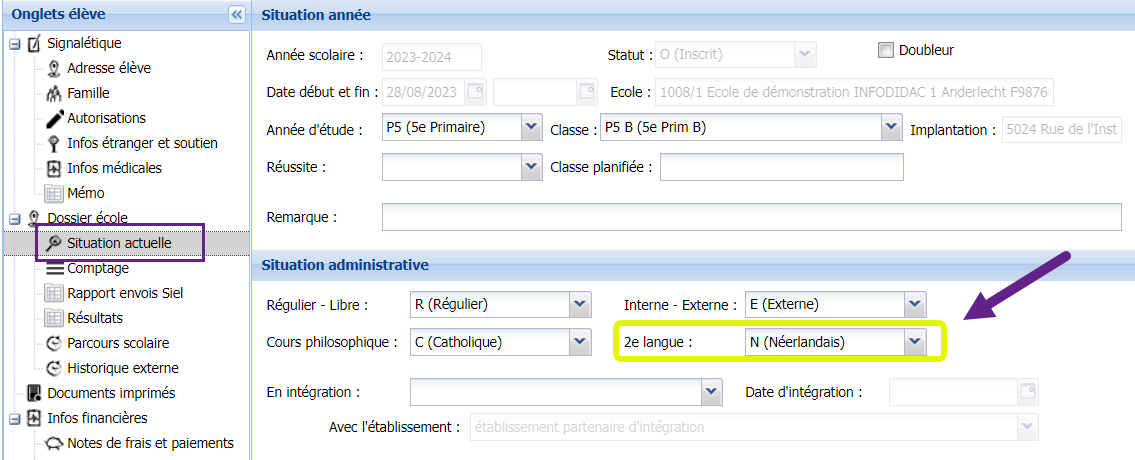The width and height of the screenshot is (1135, 460).
Task: Open Rapport envois Siel
Action: click(x=125, y=293)
